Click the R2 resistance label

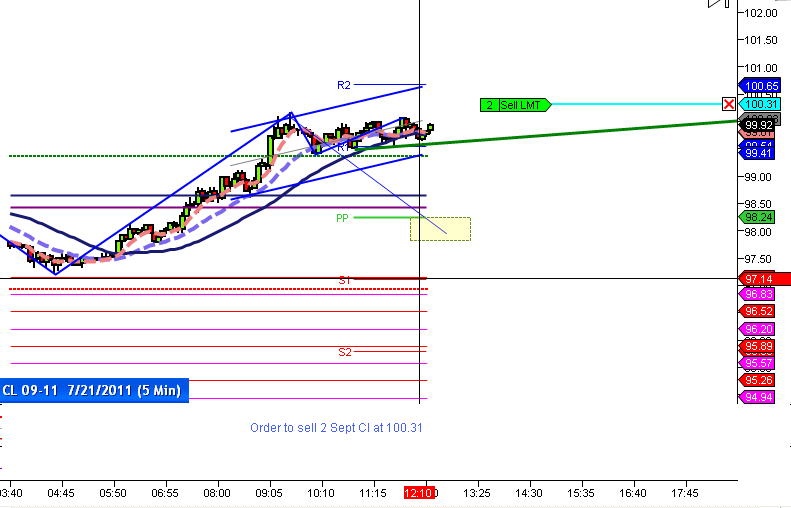click(344, 85)
